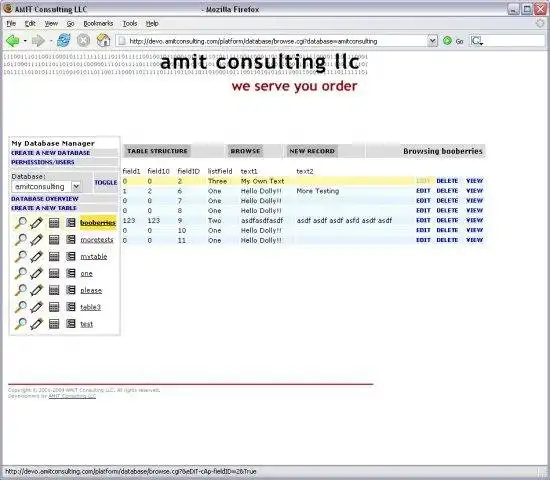Click the 'More Testing' text2 cell
This screenshot has width=550, height=480.
[318, 191]
